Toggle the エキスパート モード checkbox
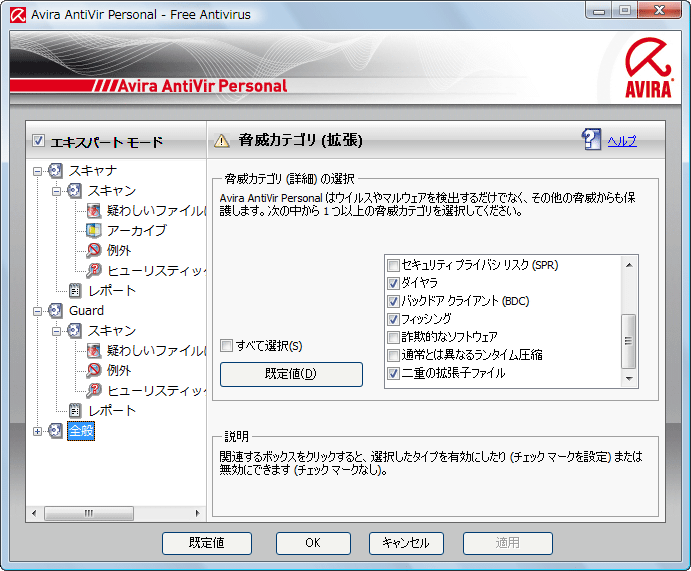 38,141
